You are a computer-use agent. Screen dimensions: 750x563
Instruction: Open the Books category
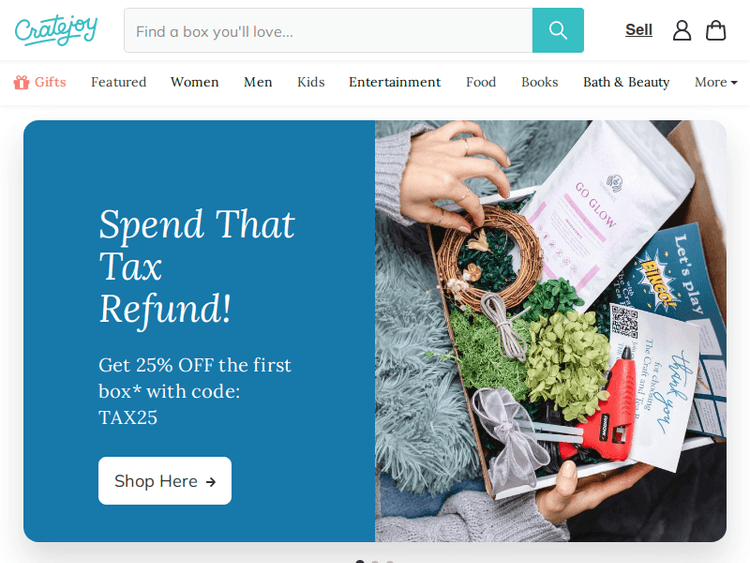click(x=540, y=82)
